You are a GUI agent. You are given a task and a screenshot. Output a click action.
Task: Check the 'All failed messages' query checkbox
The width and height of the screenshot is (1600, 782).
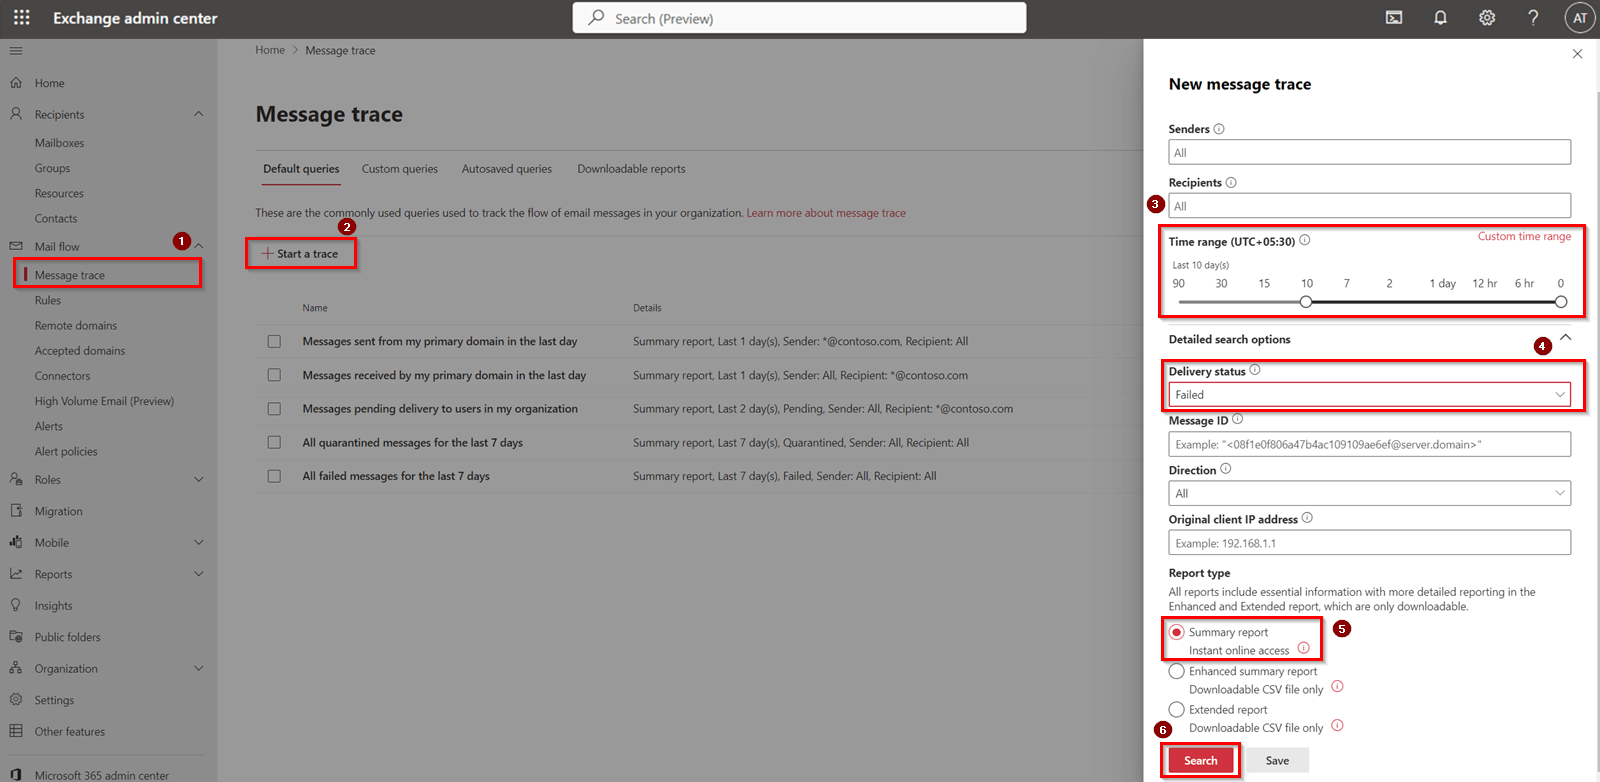pos(274,476)
